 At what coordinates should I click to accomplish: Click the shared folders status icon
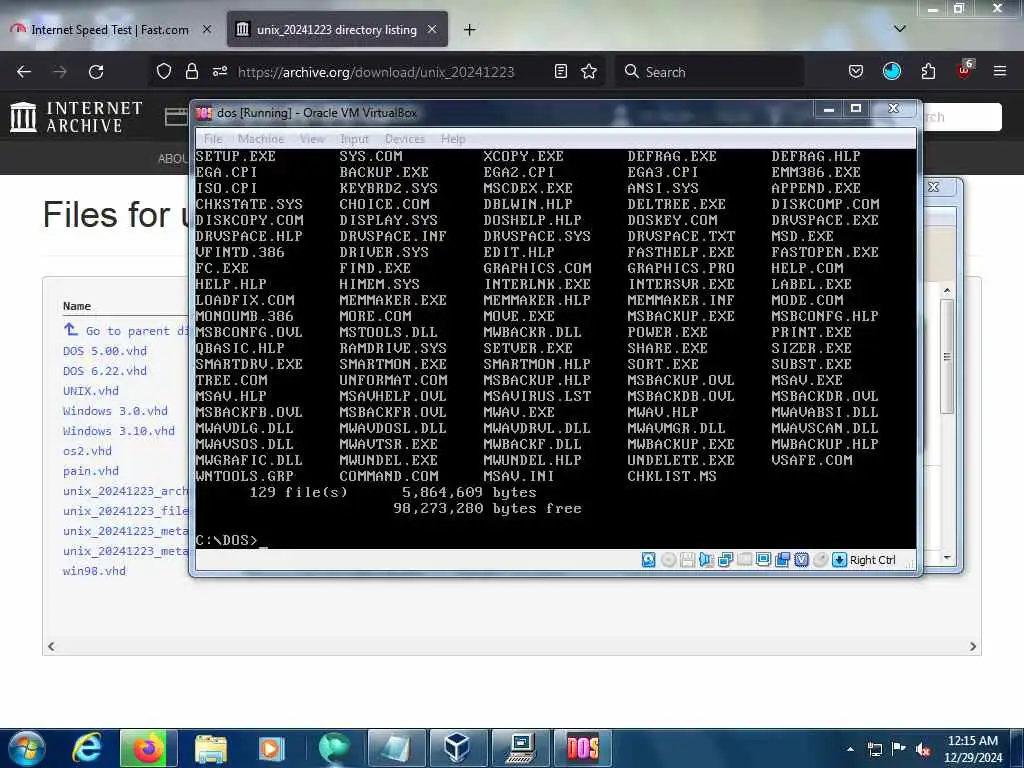(744, 560)
